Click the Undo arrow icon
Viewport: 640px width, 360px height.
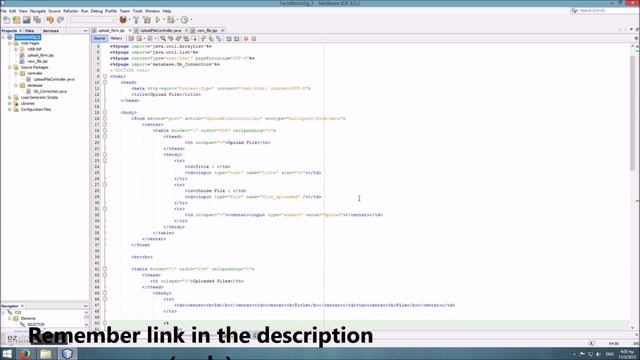click(x=50, y=20)
